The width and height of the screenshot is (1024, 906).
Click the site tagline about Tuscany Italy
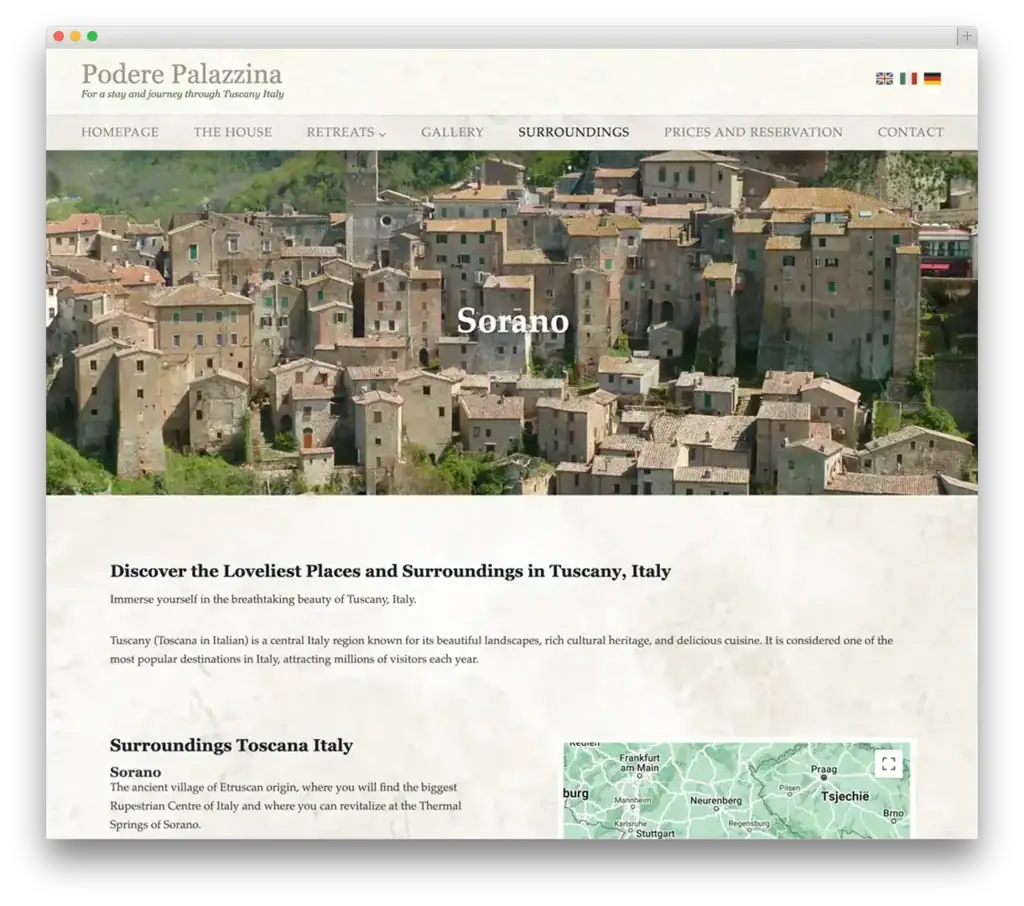[x=182, y=94]
